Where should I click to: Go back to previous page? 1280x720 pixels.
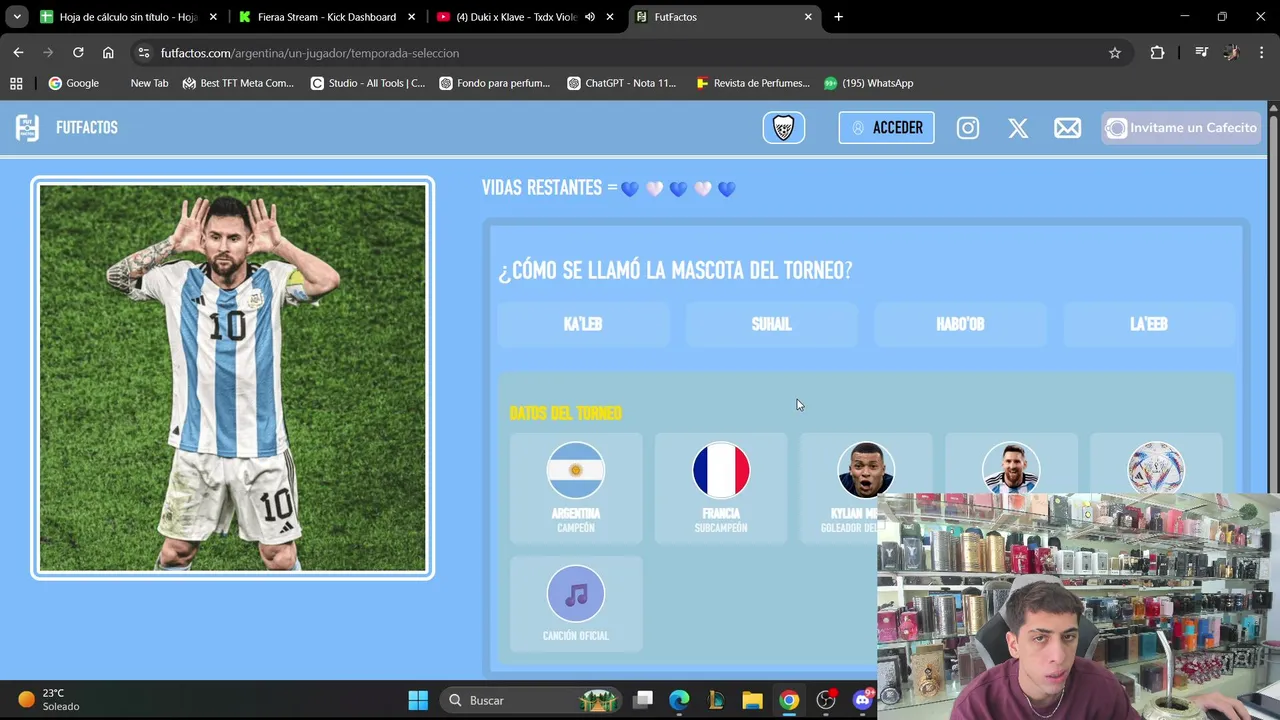18,53
